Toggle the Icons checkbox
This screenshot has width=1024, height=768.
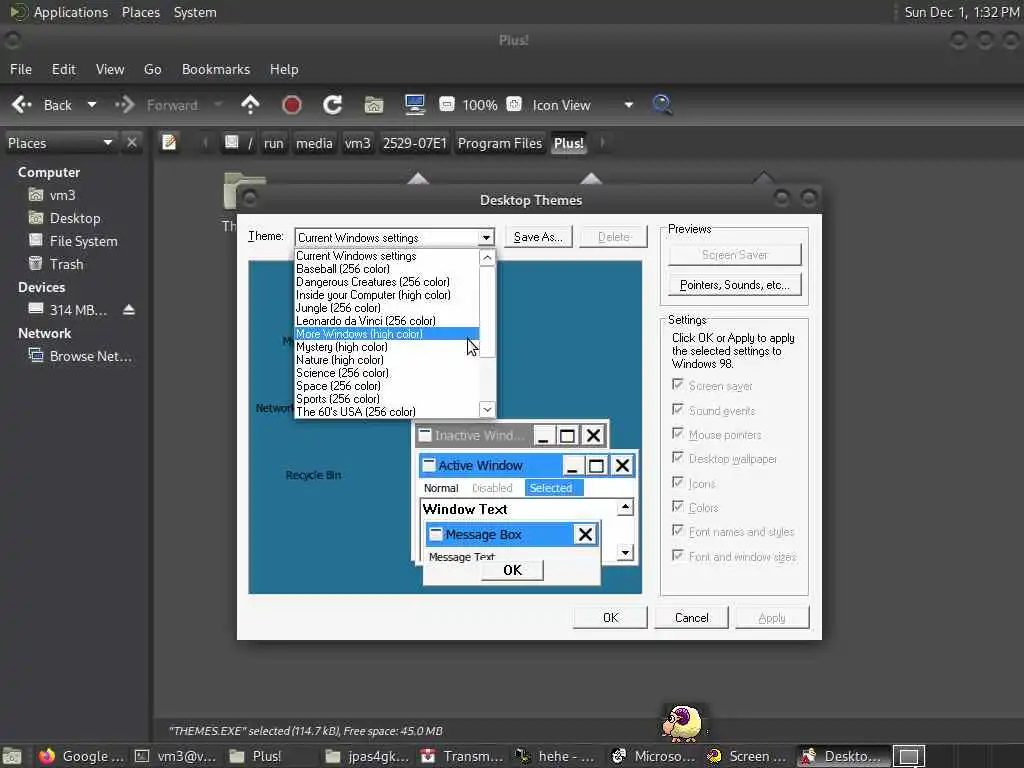click(678, 483)
